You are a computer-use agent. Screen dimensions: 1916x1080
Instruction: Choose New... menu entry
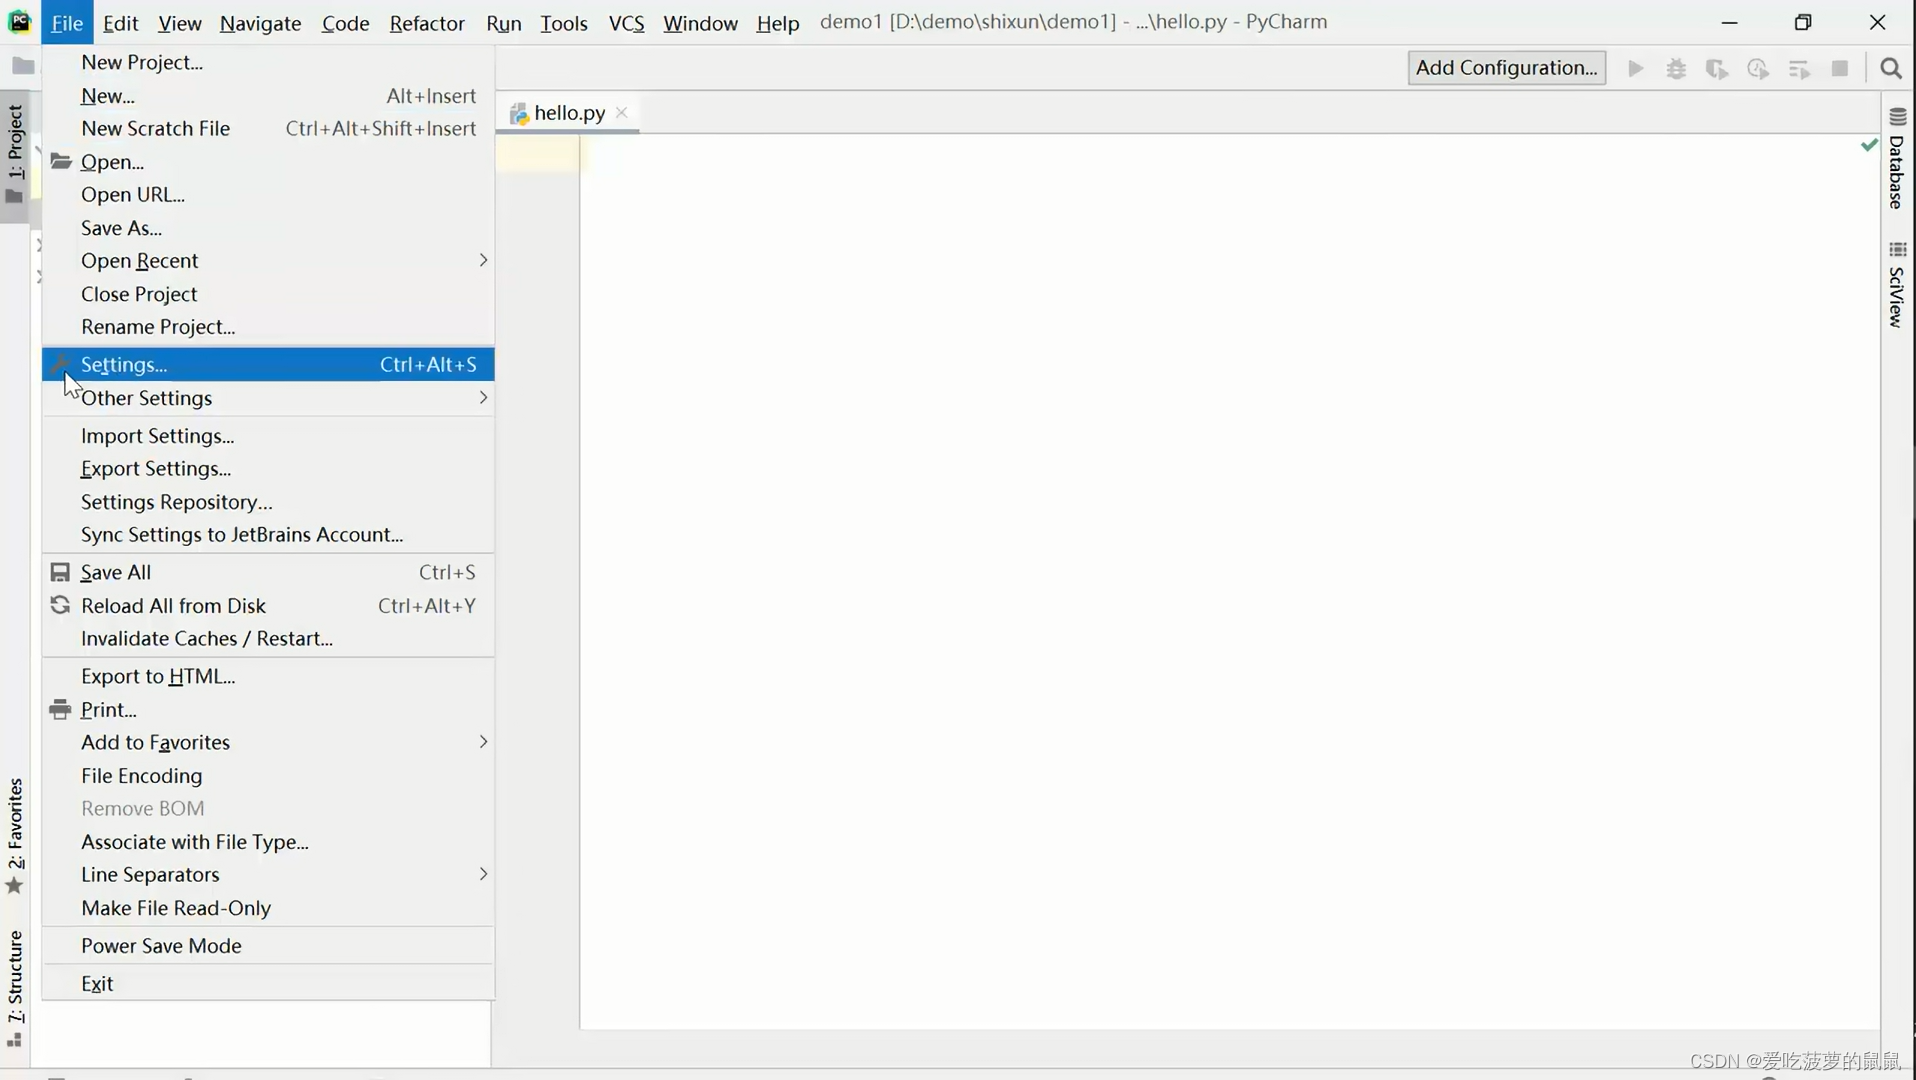[268, 96]
